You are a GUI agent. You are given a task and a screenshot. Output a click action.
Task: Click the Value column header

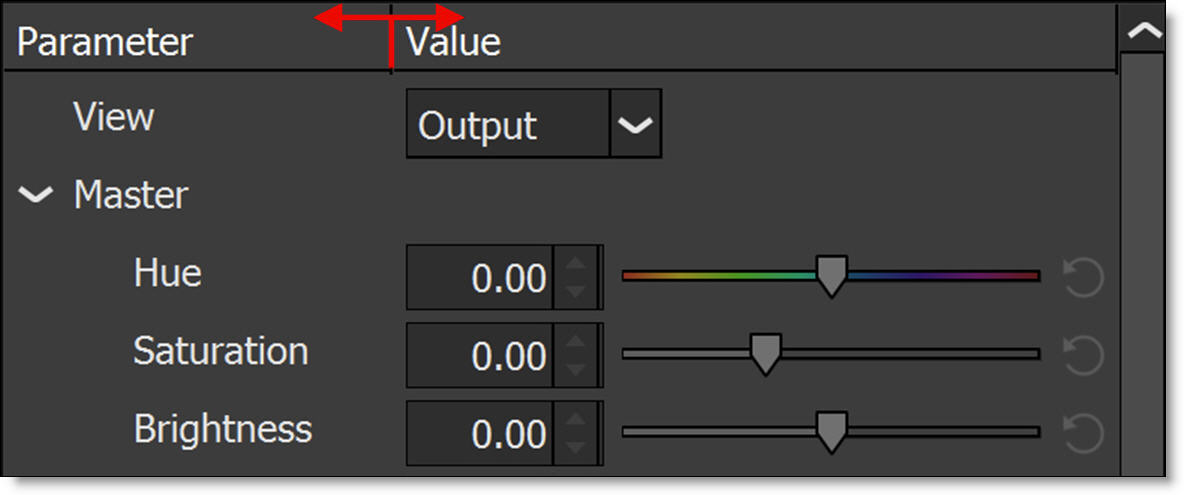453,43
